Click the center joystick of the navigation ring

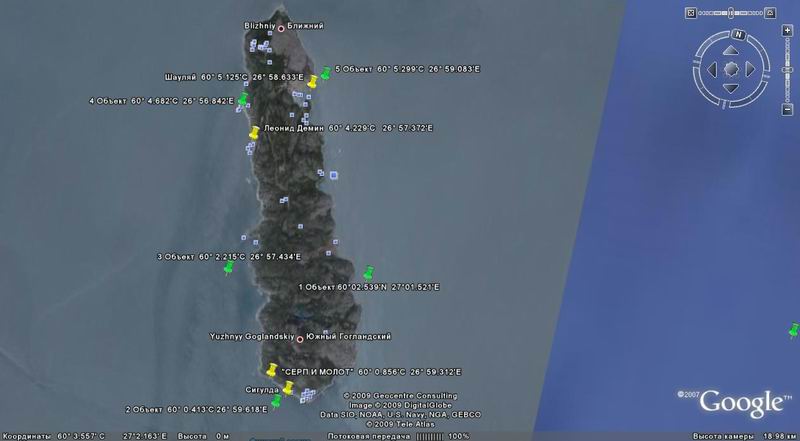pyautogui.click(x=732, y=69)
